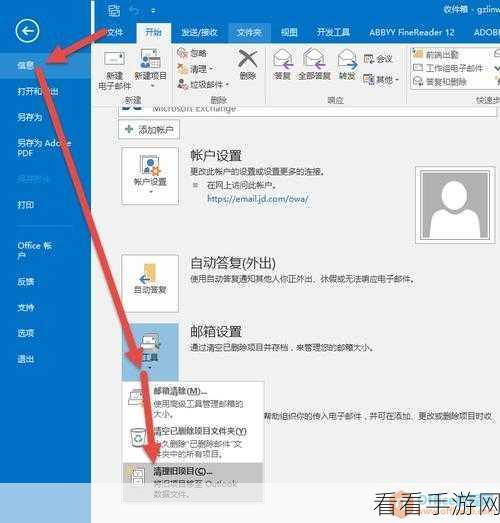Screen dimensions: 500x523
Task: Select the 工作组电子邮件 quick step
Action: (448, 68)
